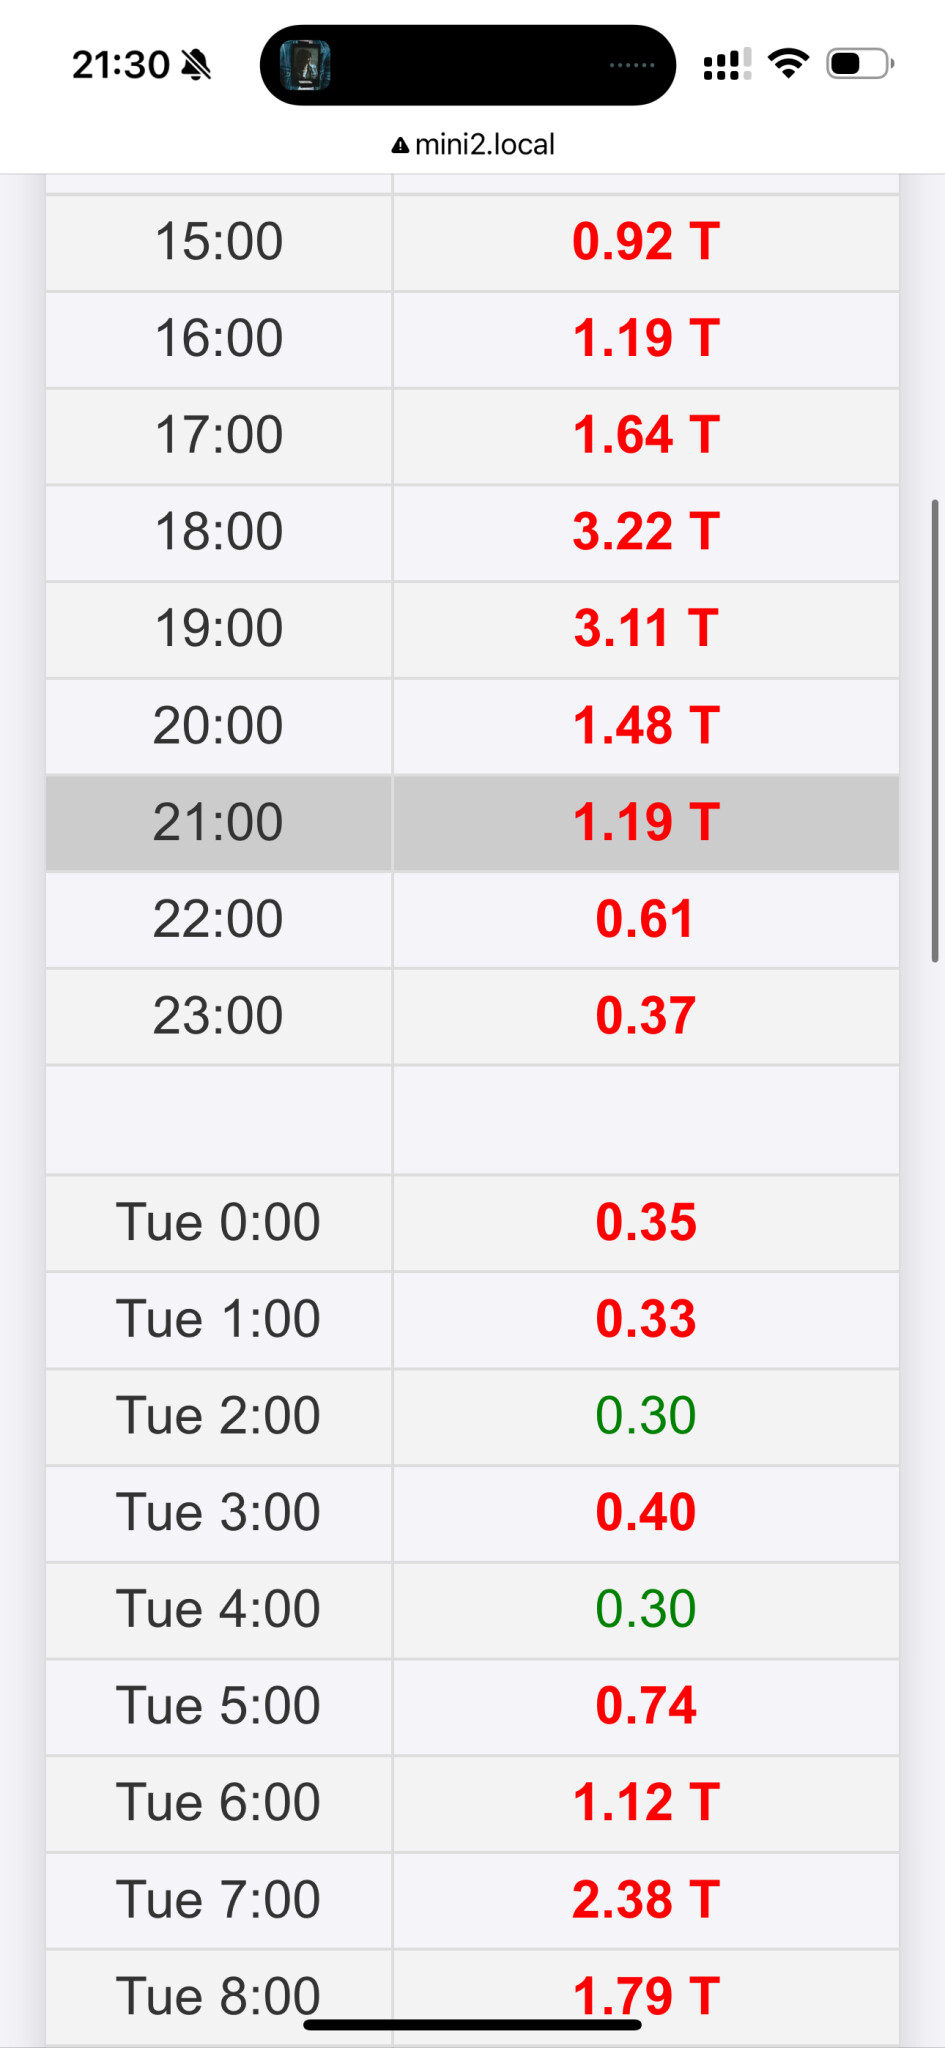945x2048 pixels.
Task: Tap the cellular signal bars icon
Action: click(727, 64)
